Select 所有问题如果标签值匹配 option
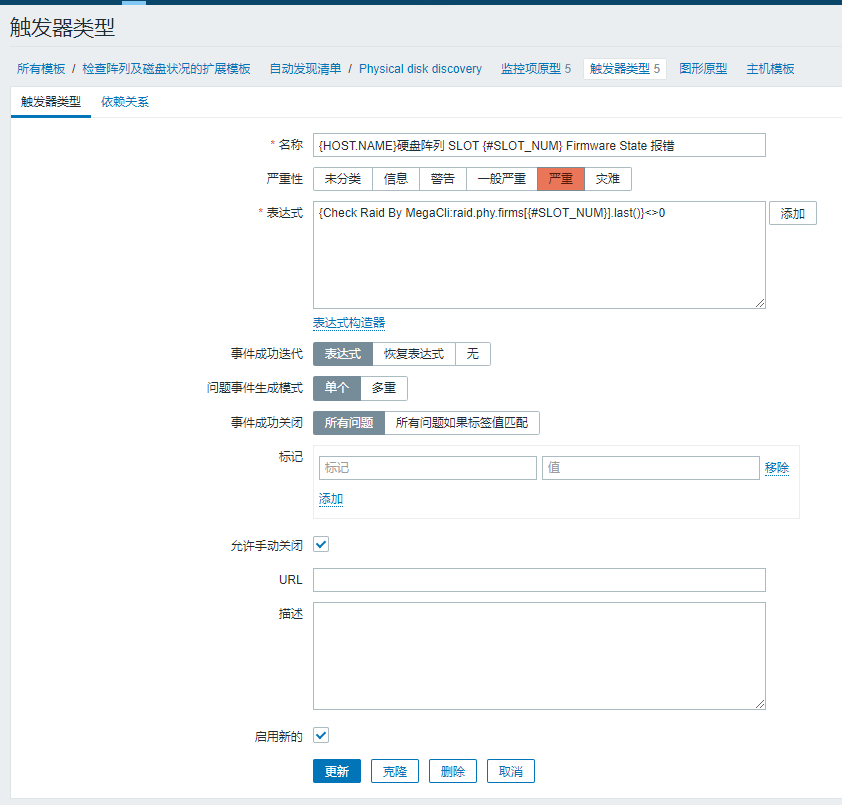Screen dimensions: 842x805 [x=462, y=423]
